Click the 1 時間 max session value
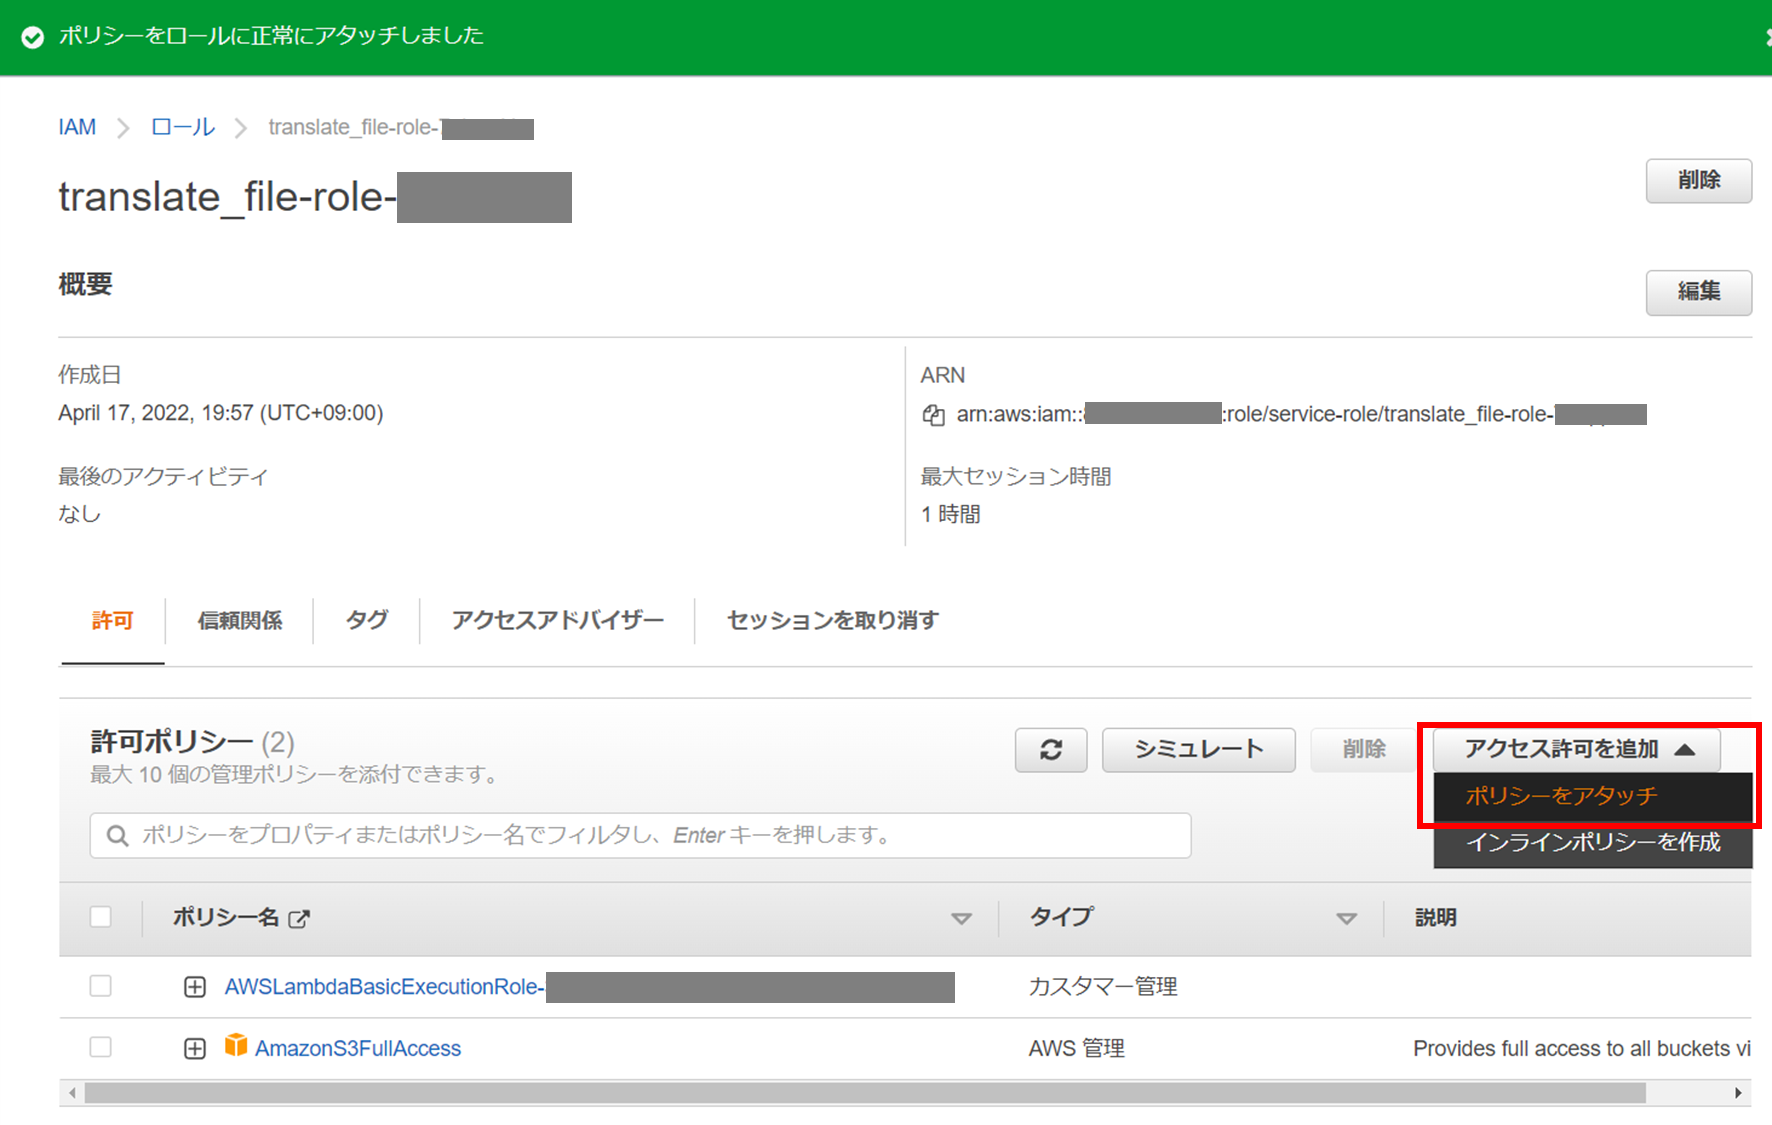The image size is (1772, 1125). 951,514
